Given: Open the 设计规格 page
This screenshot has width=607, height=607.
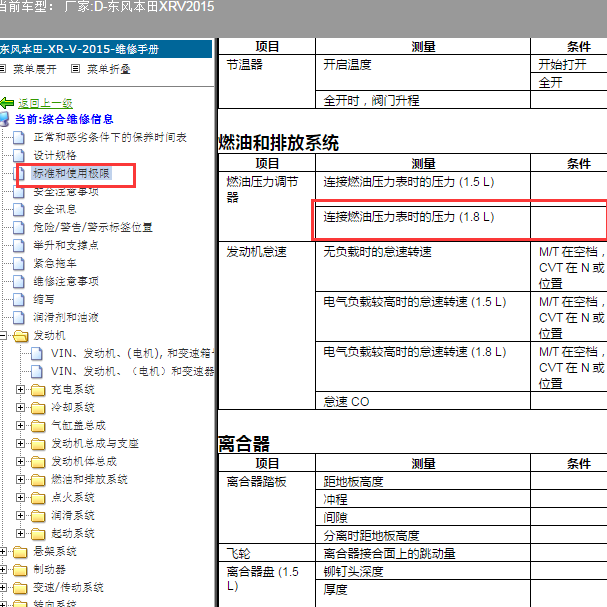Looking at the screenshot, I should pyautogui.click(x=55, y=155).
